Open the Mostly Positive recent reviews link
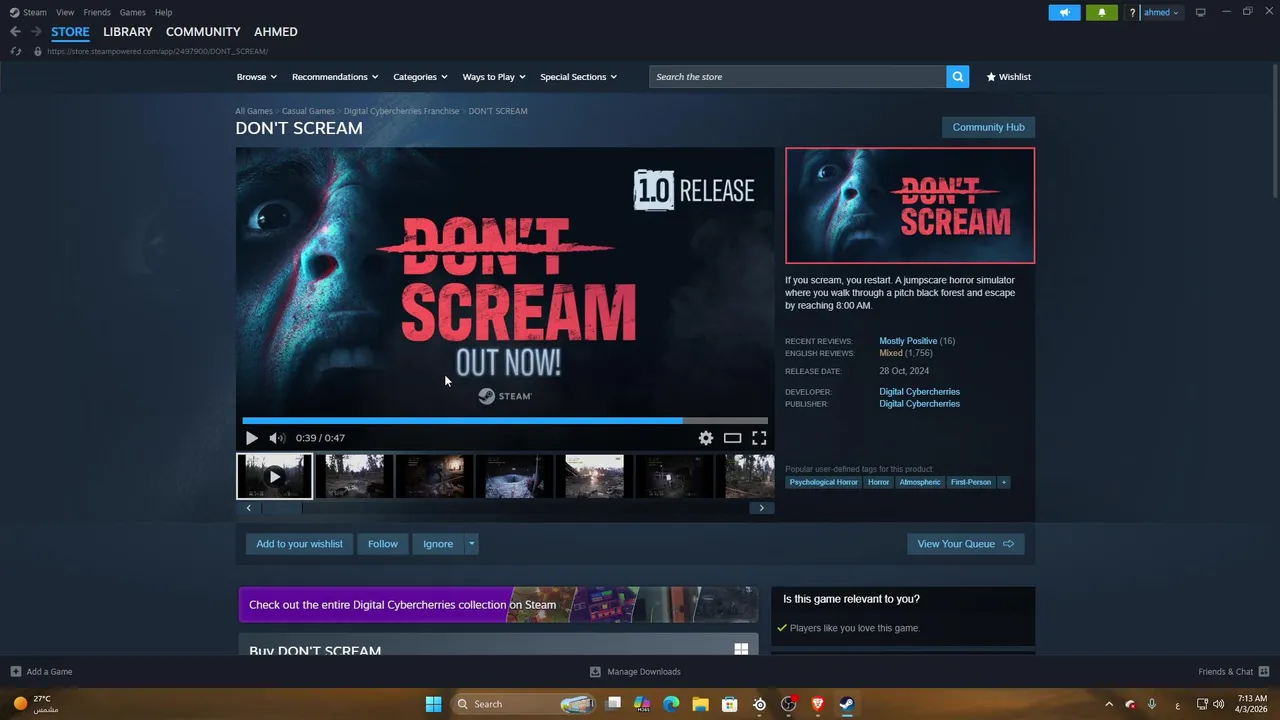The width and height of the screenshot is (1280, 720). coord(908,341)
